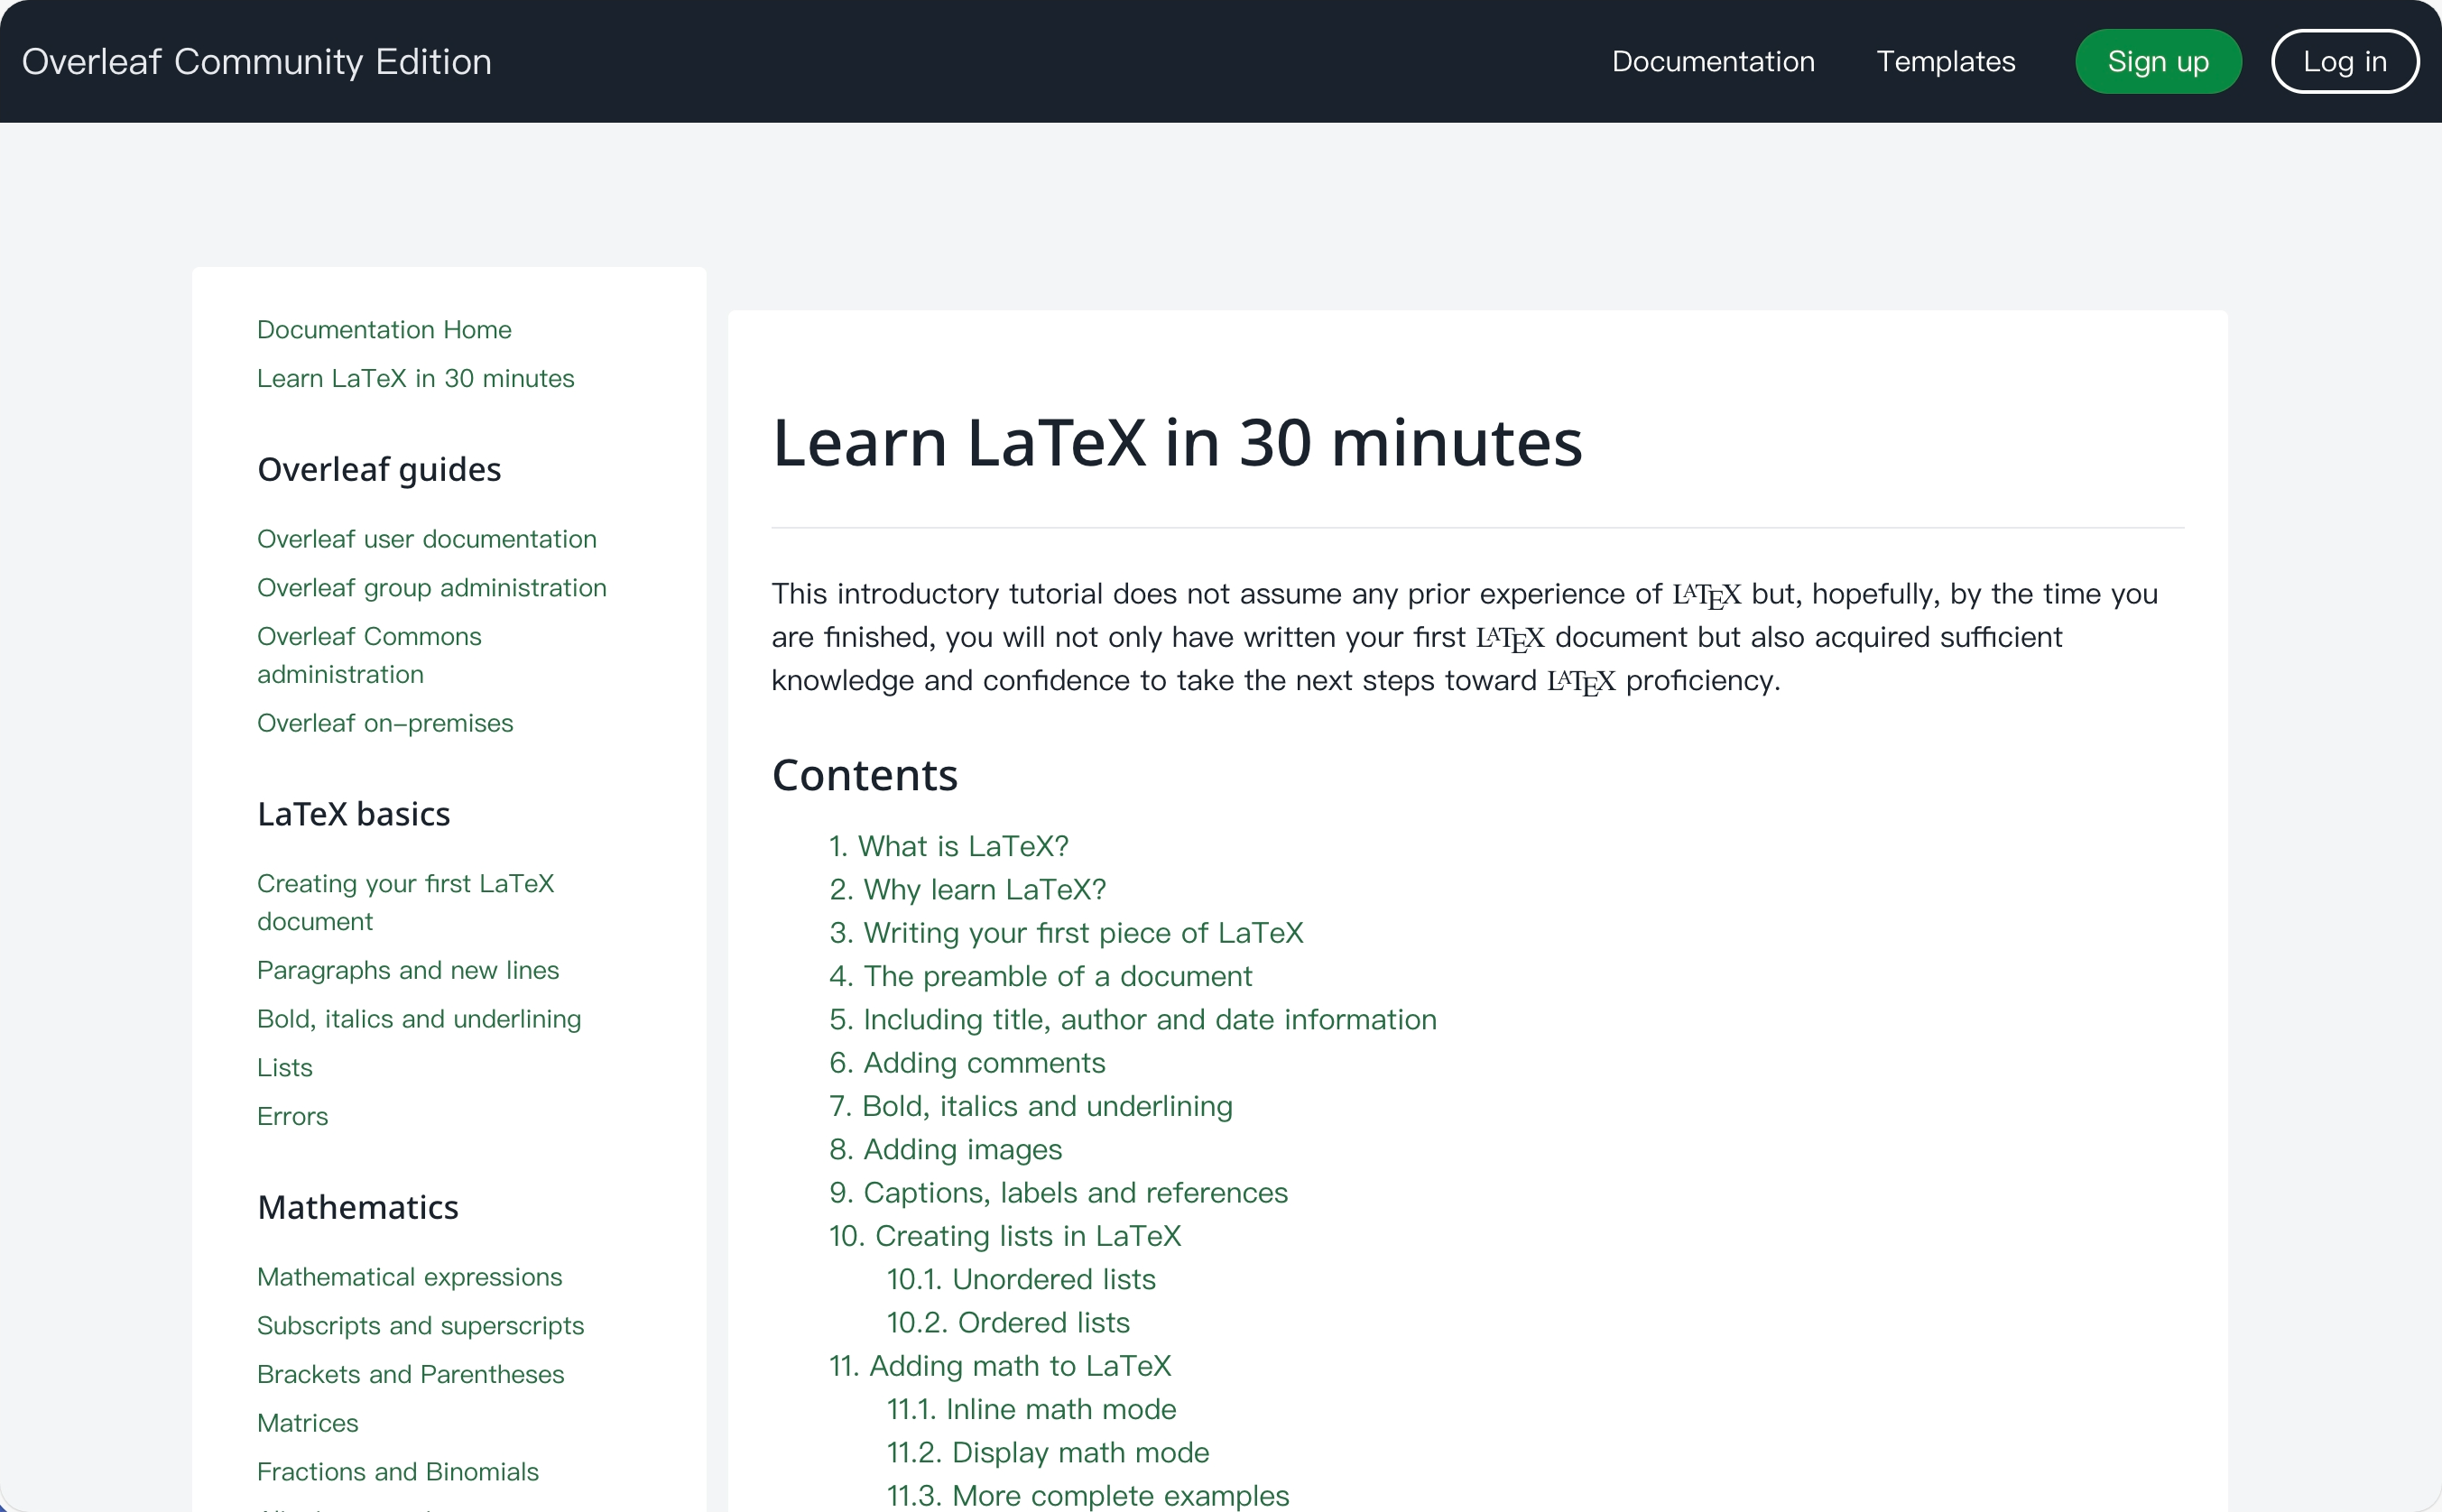Jump to section 1 What is LaTeX?
This screenshot has width=2442, height=1512.
click(948, 846)
